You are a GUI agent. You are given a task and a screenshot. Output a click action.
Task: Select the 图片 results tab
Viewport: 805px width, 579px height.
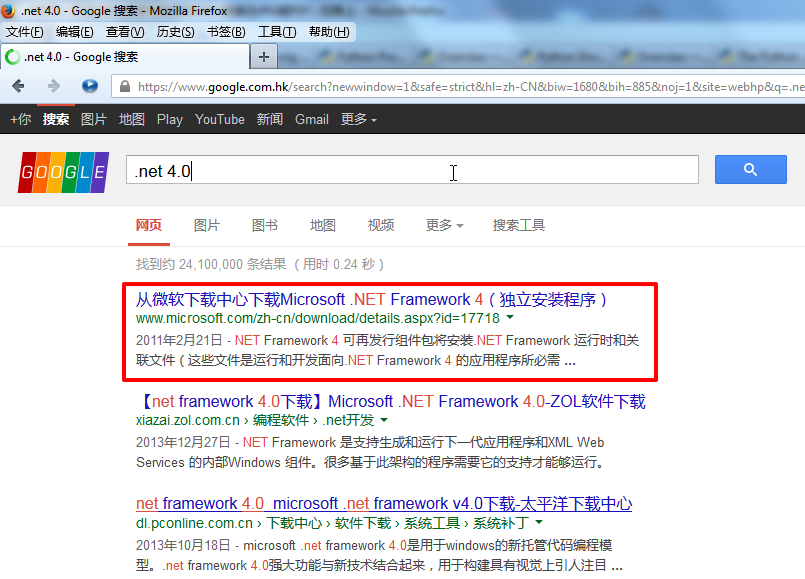(206, 225)
